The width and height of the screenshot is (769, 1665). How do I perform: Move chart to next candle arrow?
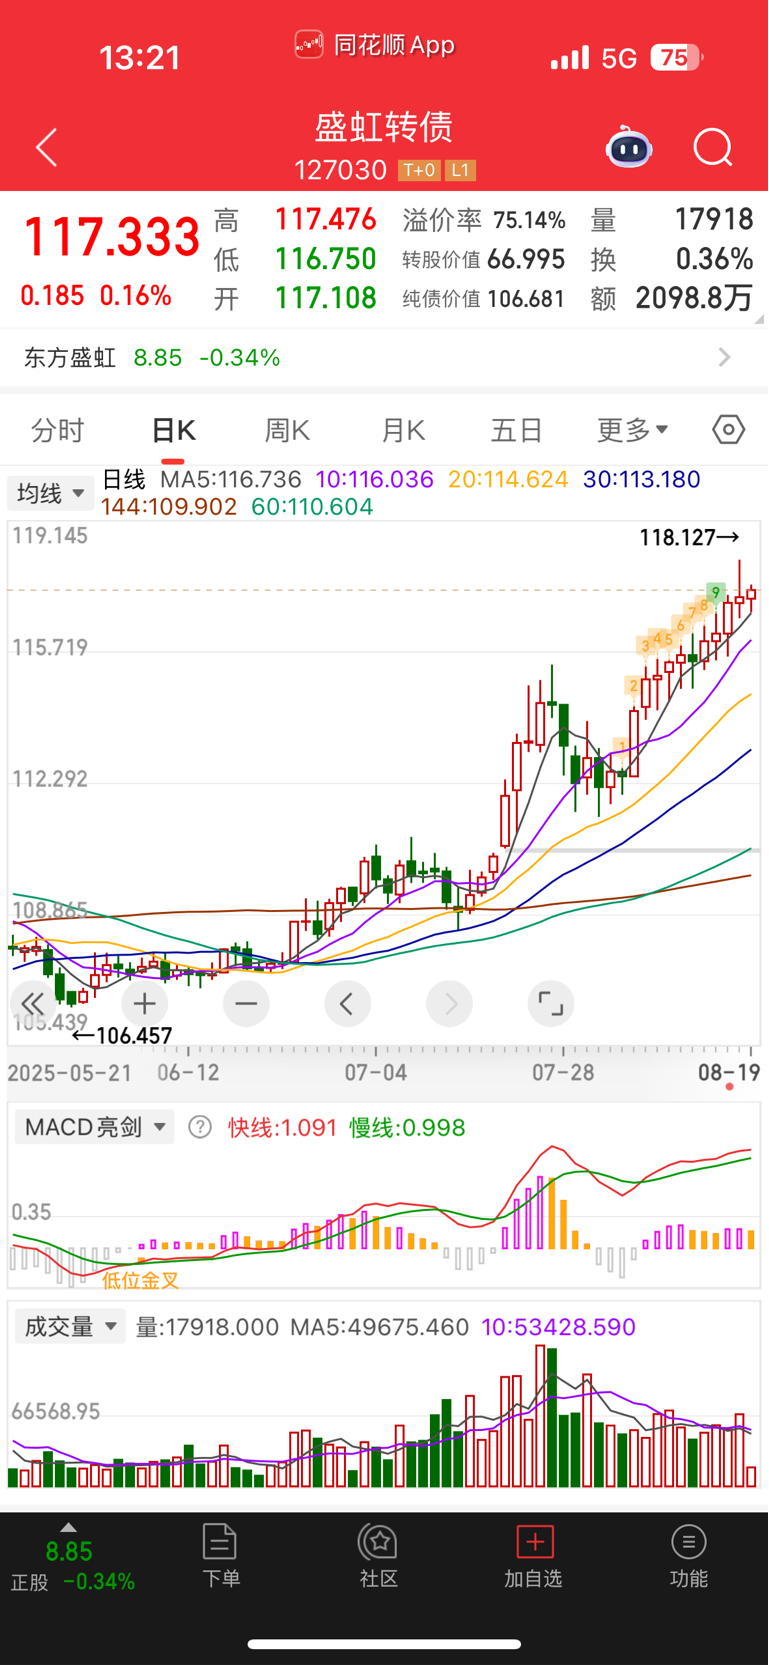tap(450, 1003)
